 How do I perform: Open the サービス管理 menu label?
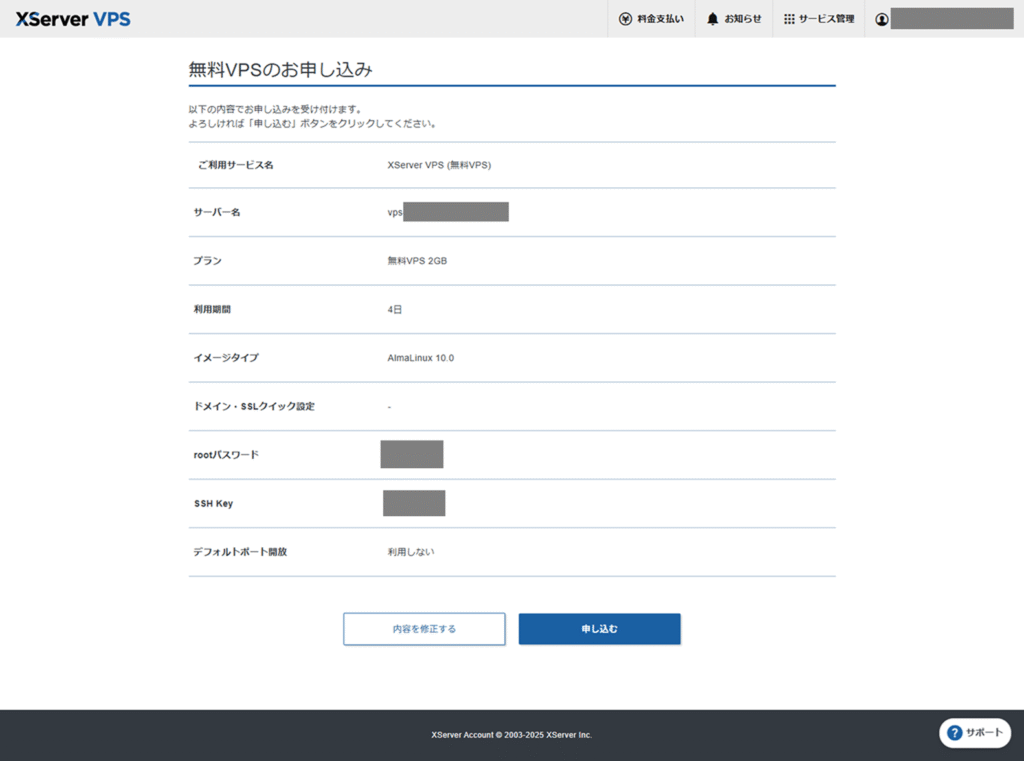(826, 19)
